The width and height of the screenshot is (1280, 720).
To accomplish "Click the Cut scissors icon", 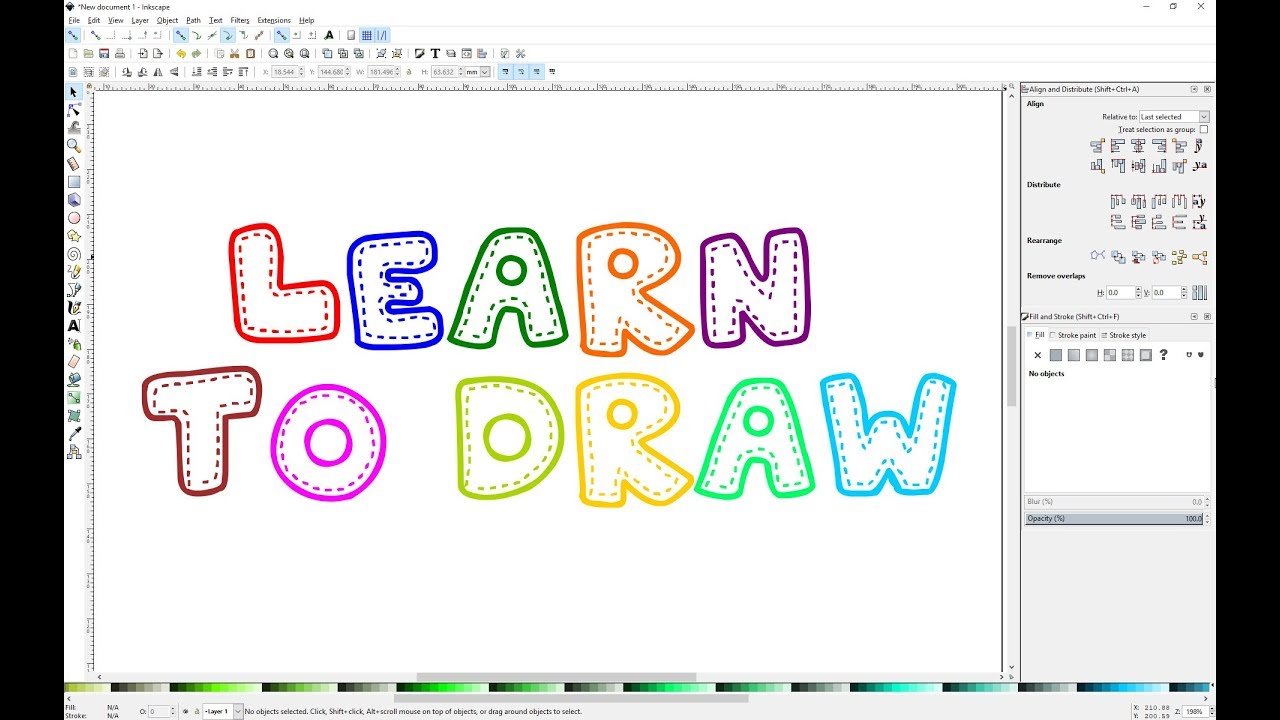I will pyautogui.click(x=234, y=53).
